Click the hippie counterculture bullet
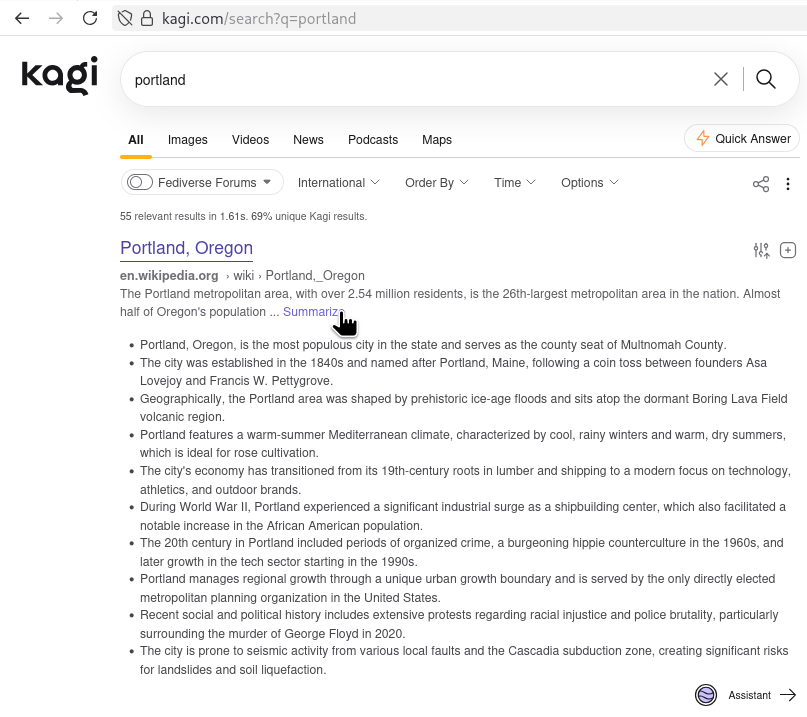Screen dimensions: 807x717 tap(462, 552)
